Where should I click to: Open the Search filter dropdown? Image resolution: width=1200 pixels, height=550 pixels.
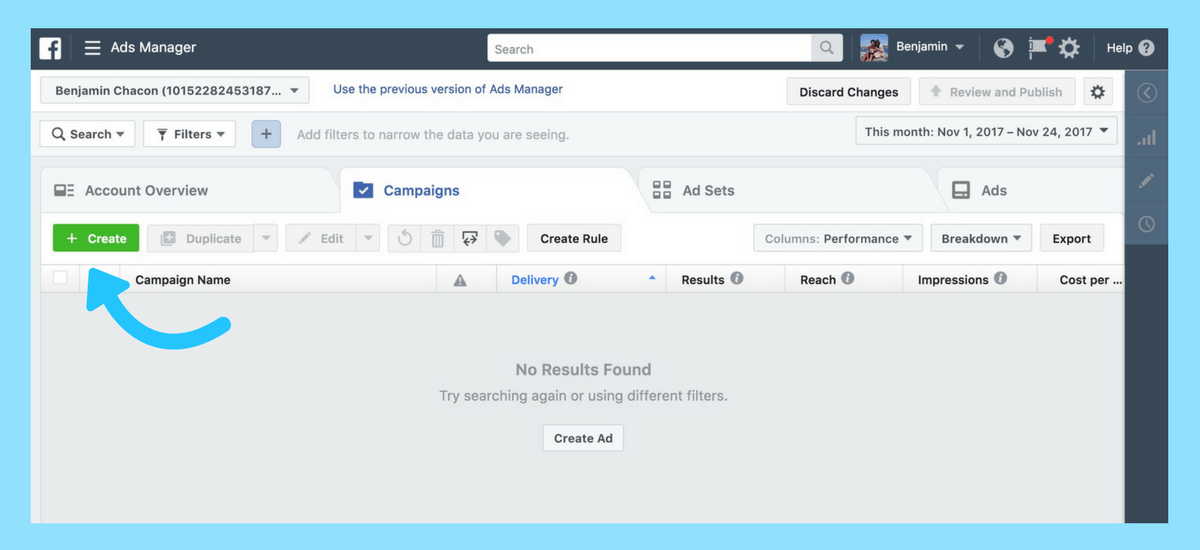87,134
